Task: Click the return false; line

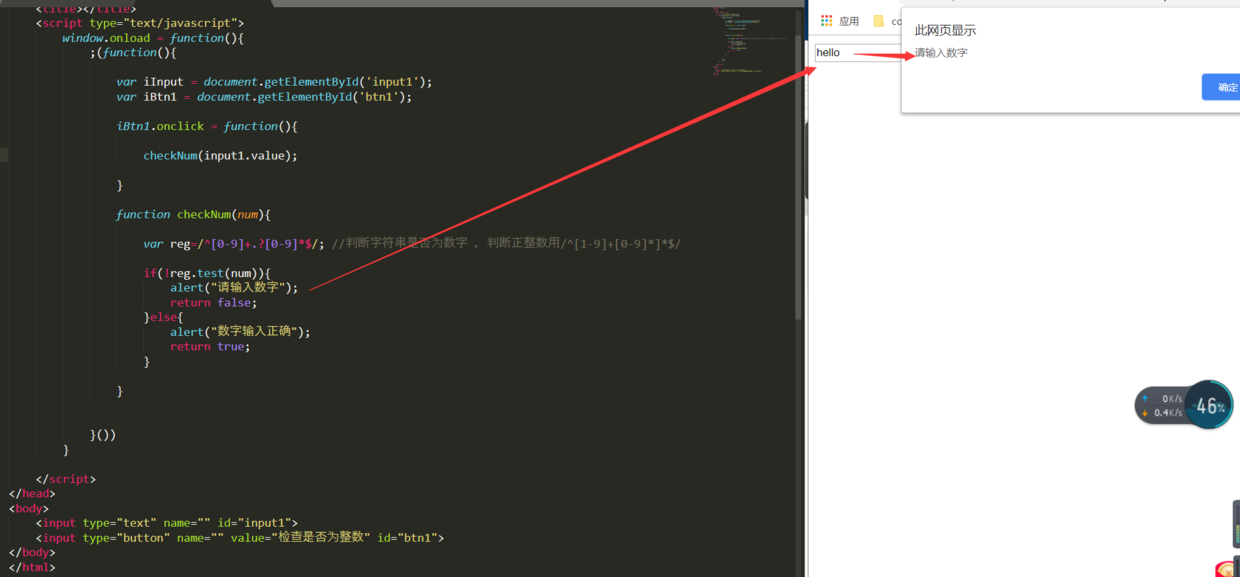Action: [213, 302]
